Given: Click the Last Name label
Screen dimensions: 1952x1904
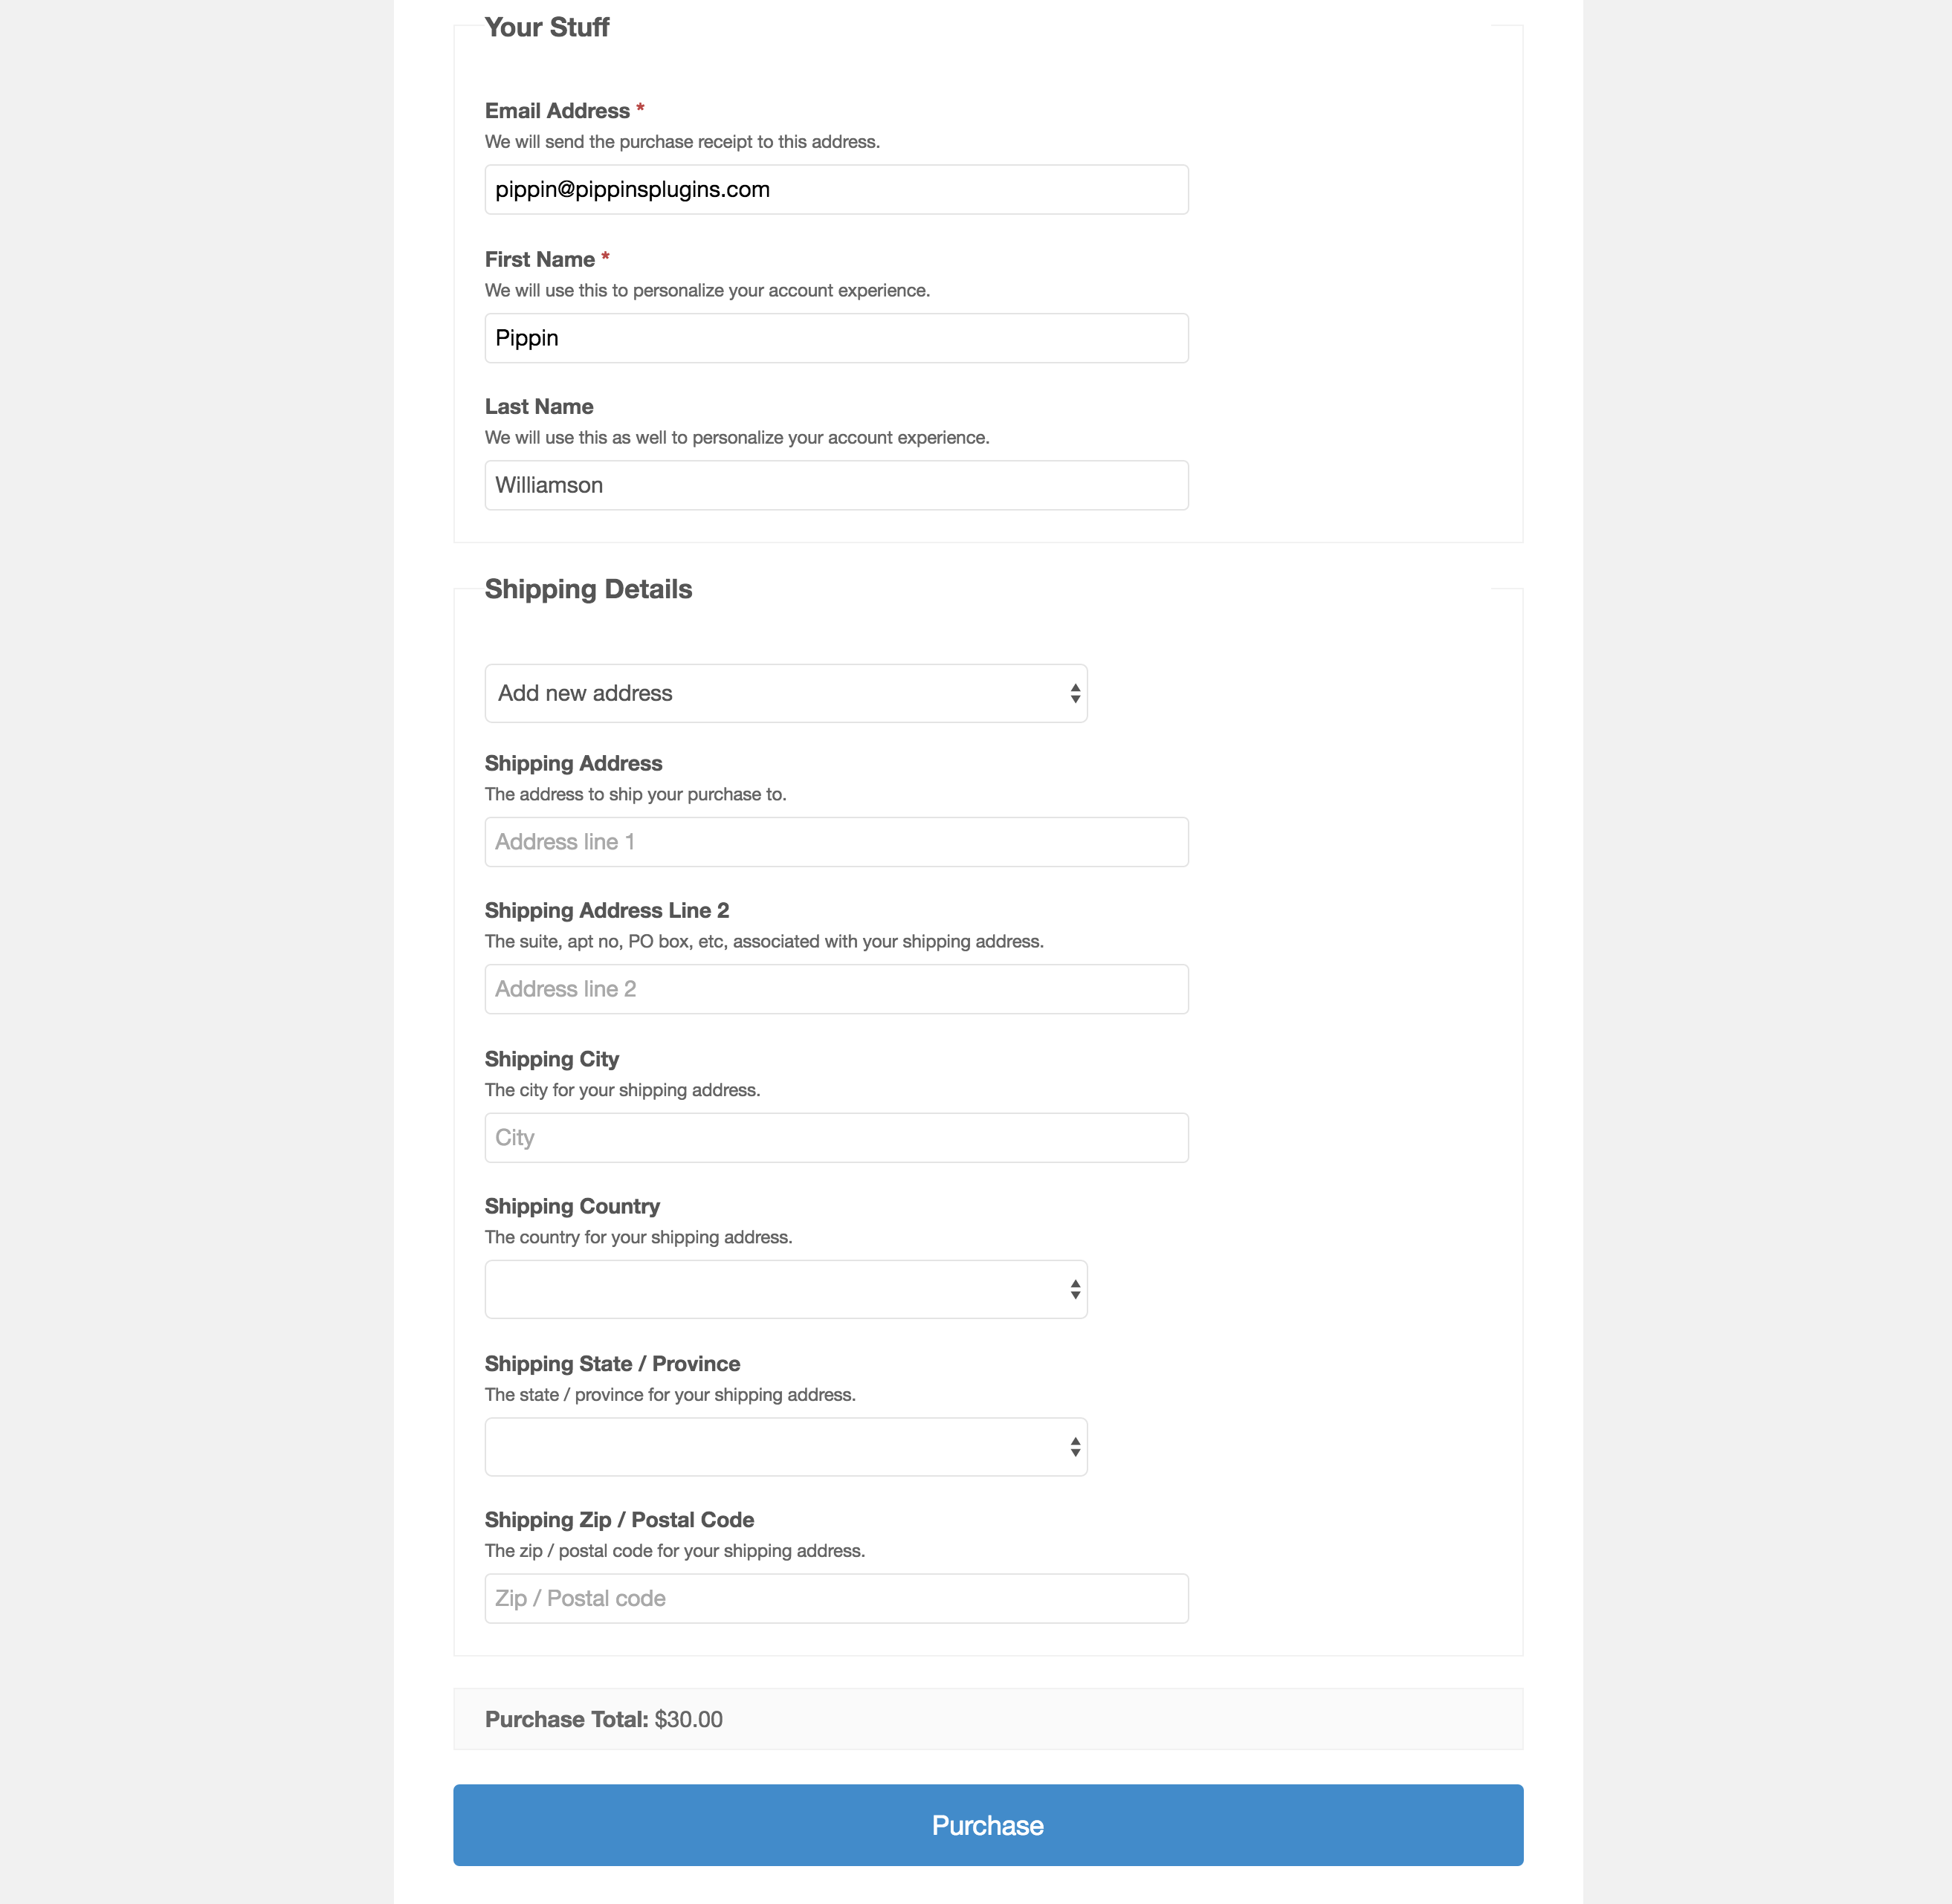Looking at the screenshot, I should point(539,407).
